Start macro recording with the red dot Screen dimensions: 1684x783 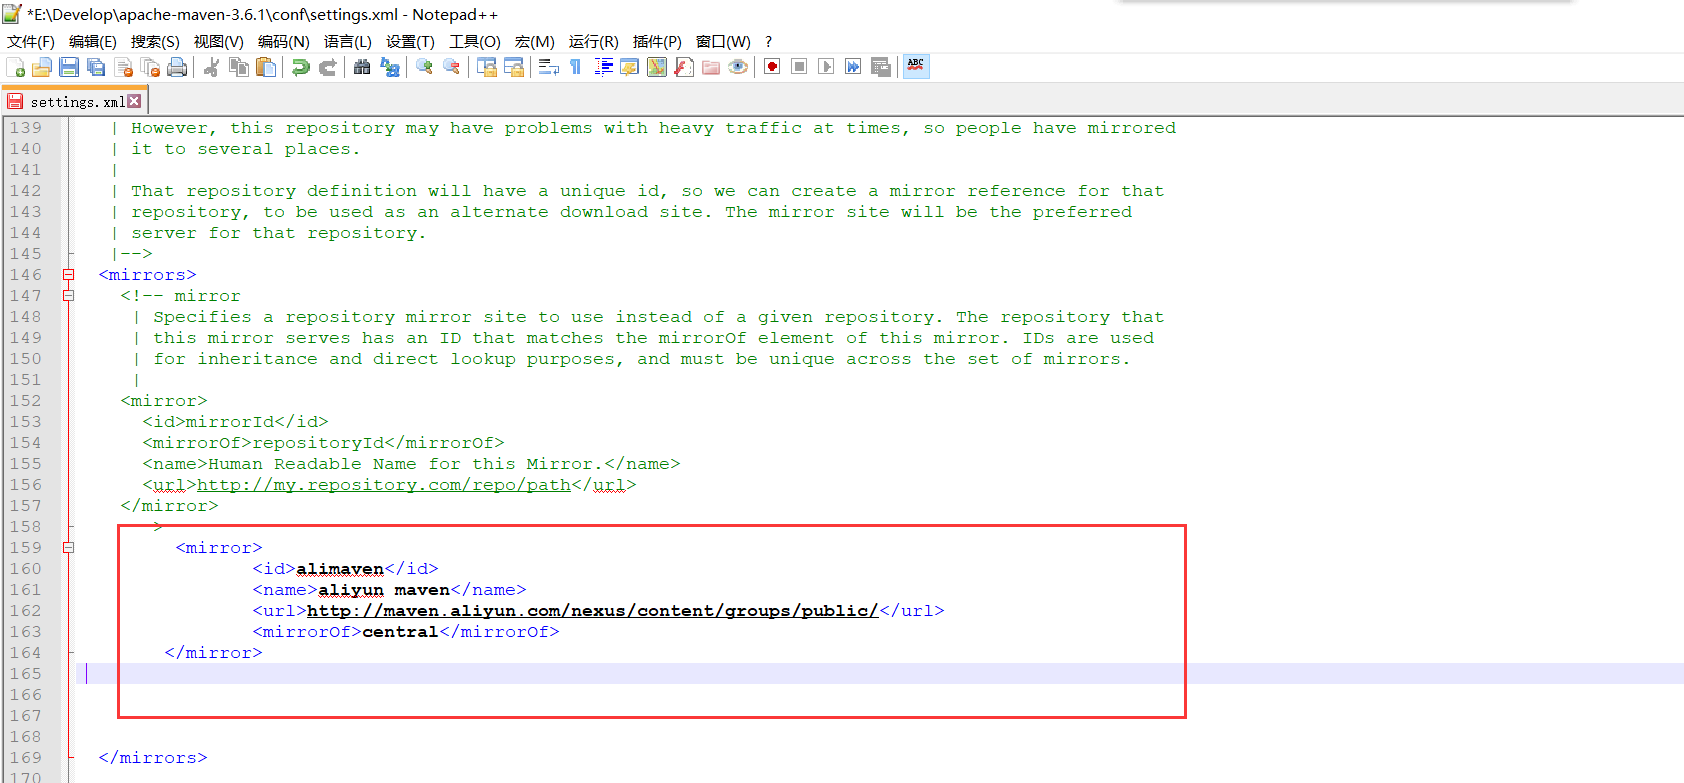point(772,67)
